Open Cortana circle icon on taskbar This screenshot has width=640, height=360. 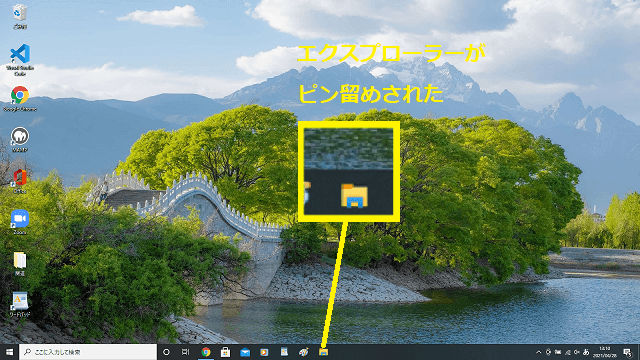(166, 352)
